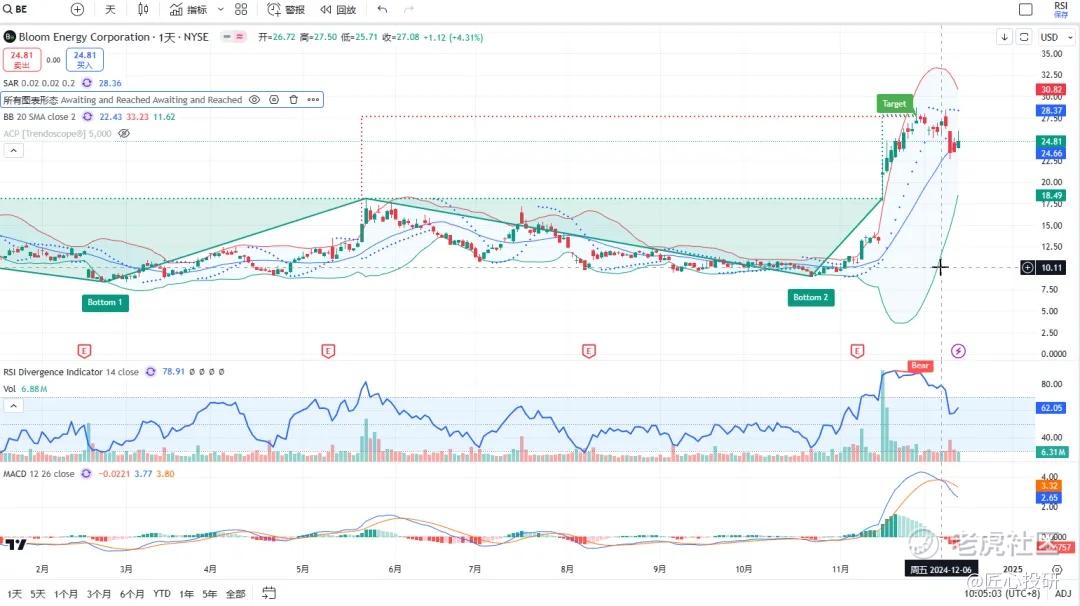Open more options for 所有图表形态 indicator

click(x=313, y=100)
